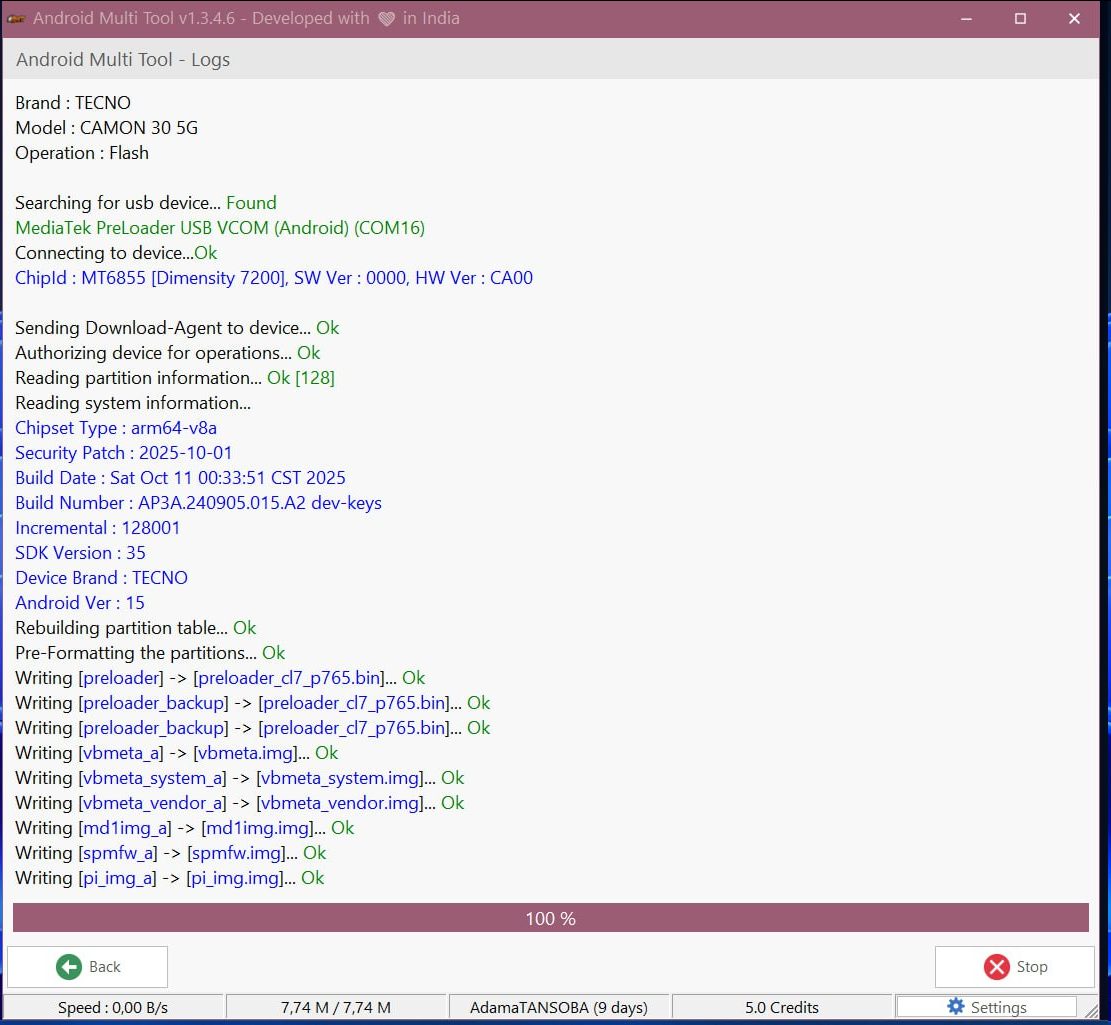The image size is (1111, 1025).
Task: Click the 7,74 M transfer size panel
Action: (x=335, y=1007)
